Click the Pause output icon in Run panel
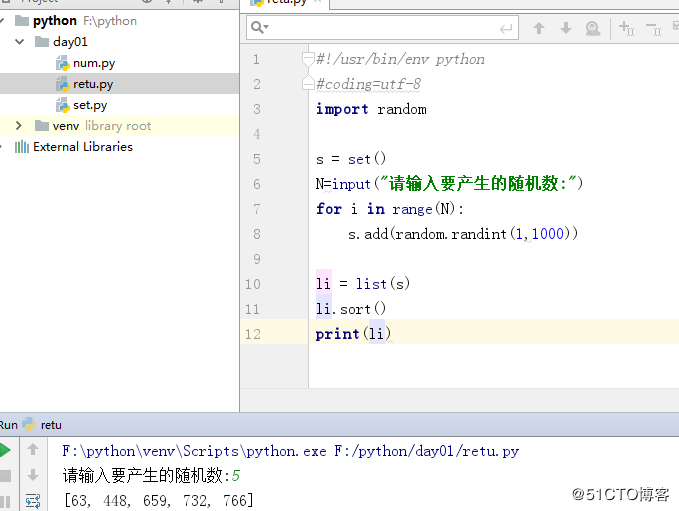This screenshot has width=679, height=511. coord(5,502)
